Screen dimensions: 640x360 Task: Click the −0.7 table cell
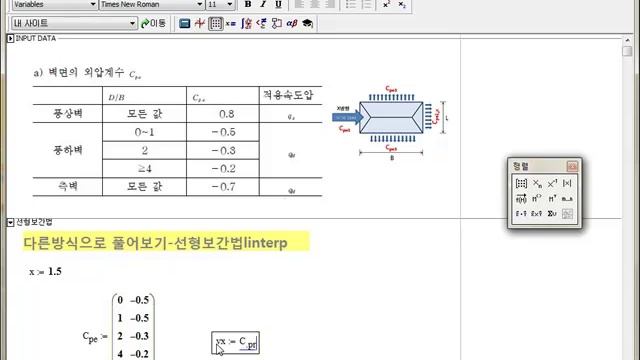(224, 187)
